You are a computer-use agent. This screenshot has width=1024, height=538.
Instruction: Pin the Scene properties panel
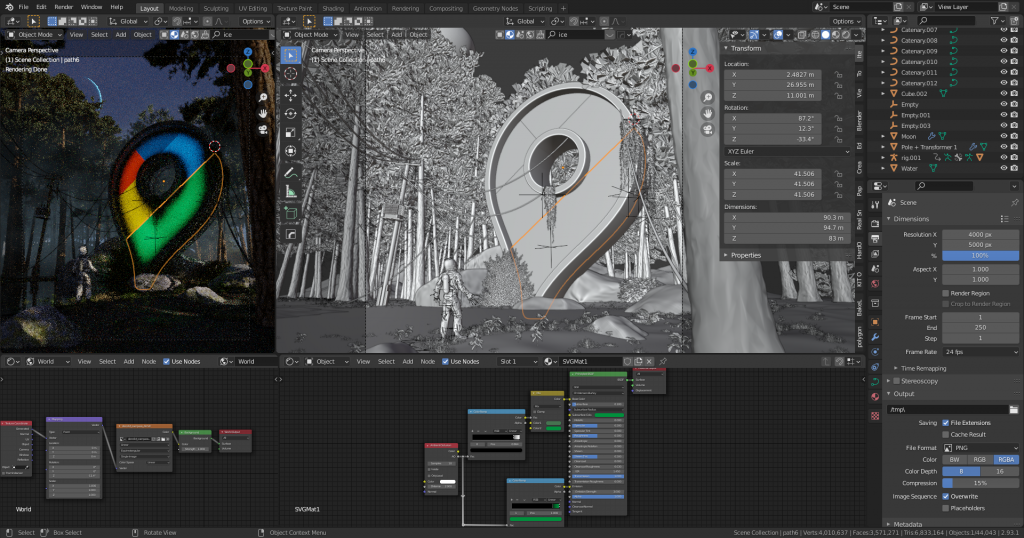click(x=1014, y=202)
